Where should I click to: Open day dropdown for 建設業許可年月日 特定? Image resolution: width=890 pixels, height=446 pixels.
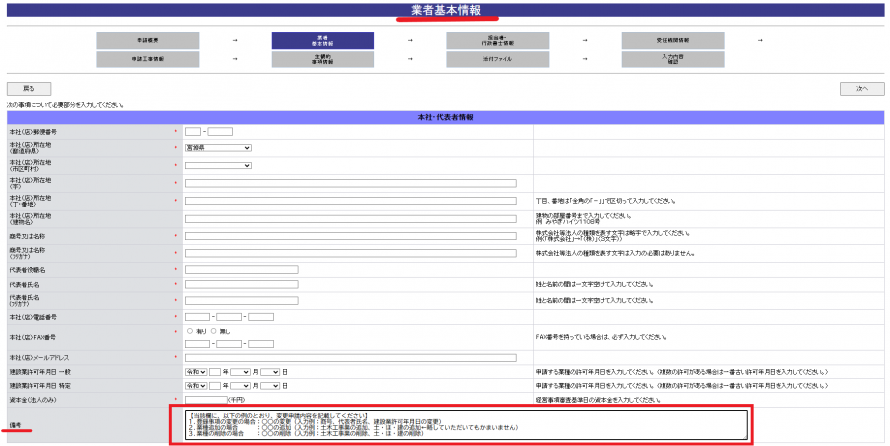tap(270, 386)
